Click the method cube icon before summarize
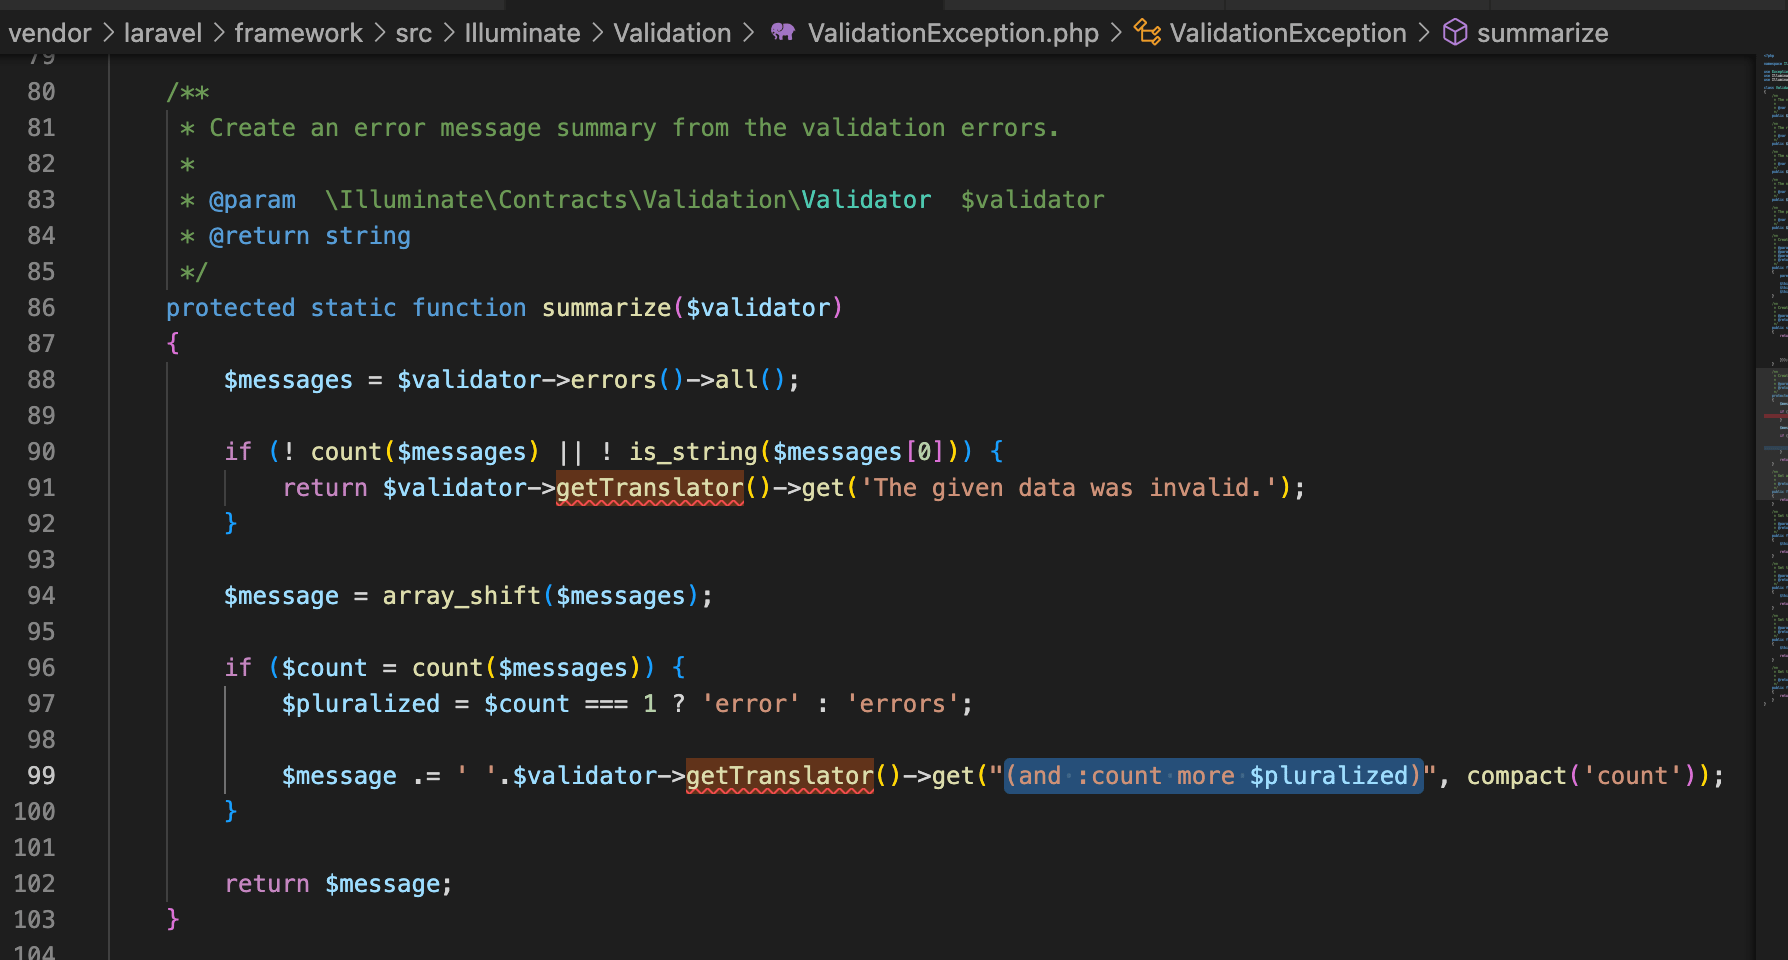The height and width of the screenshot is (960, 1788). click(1455, 33)
